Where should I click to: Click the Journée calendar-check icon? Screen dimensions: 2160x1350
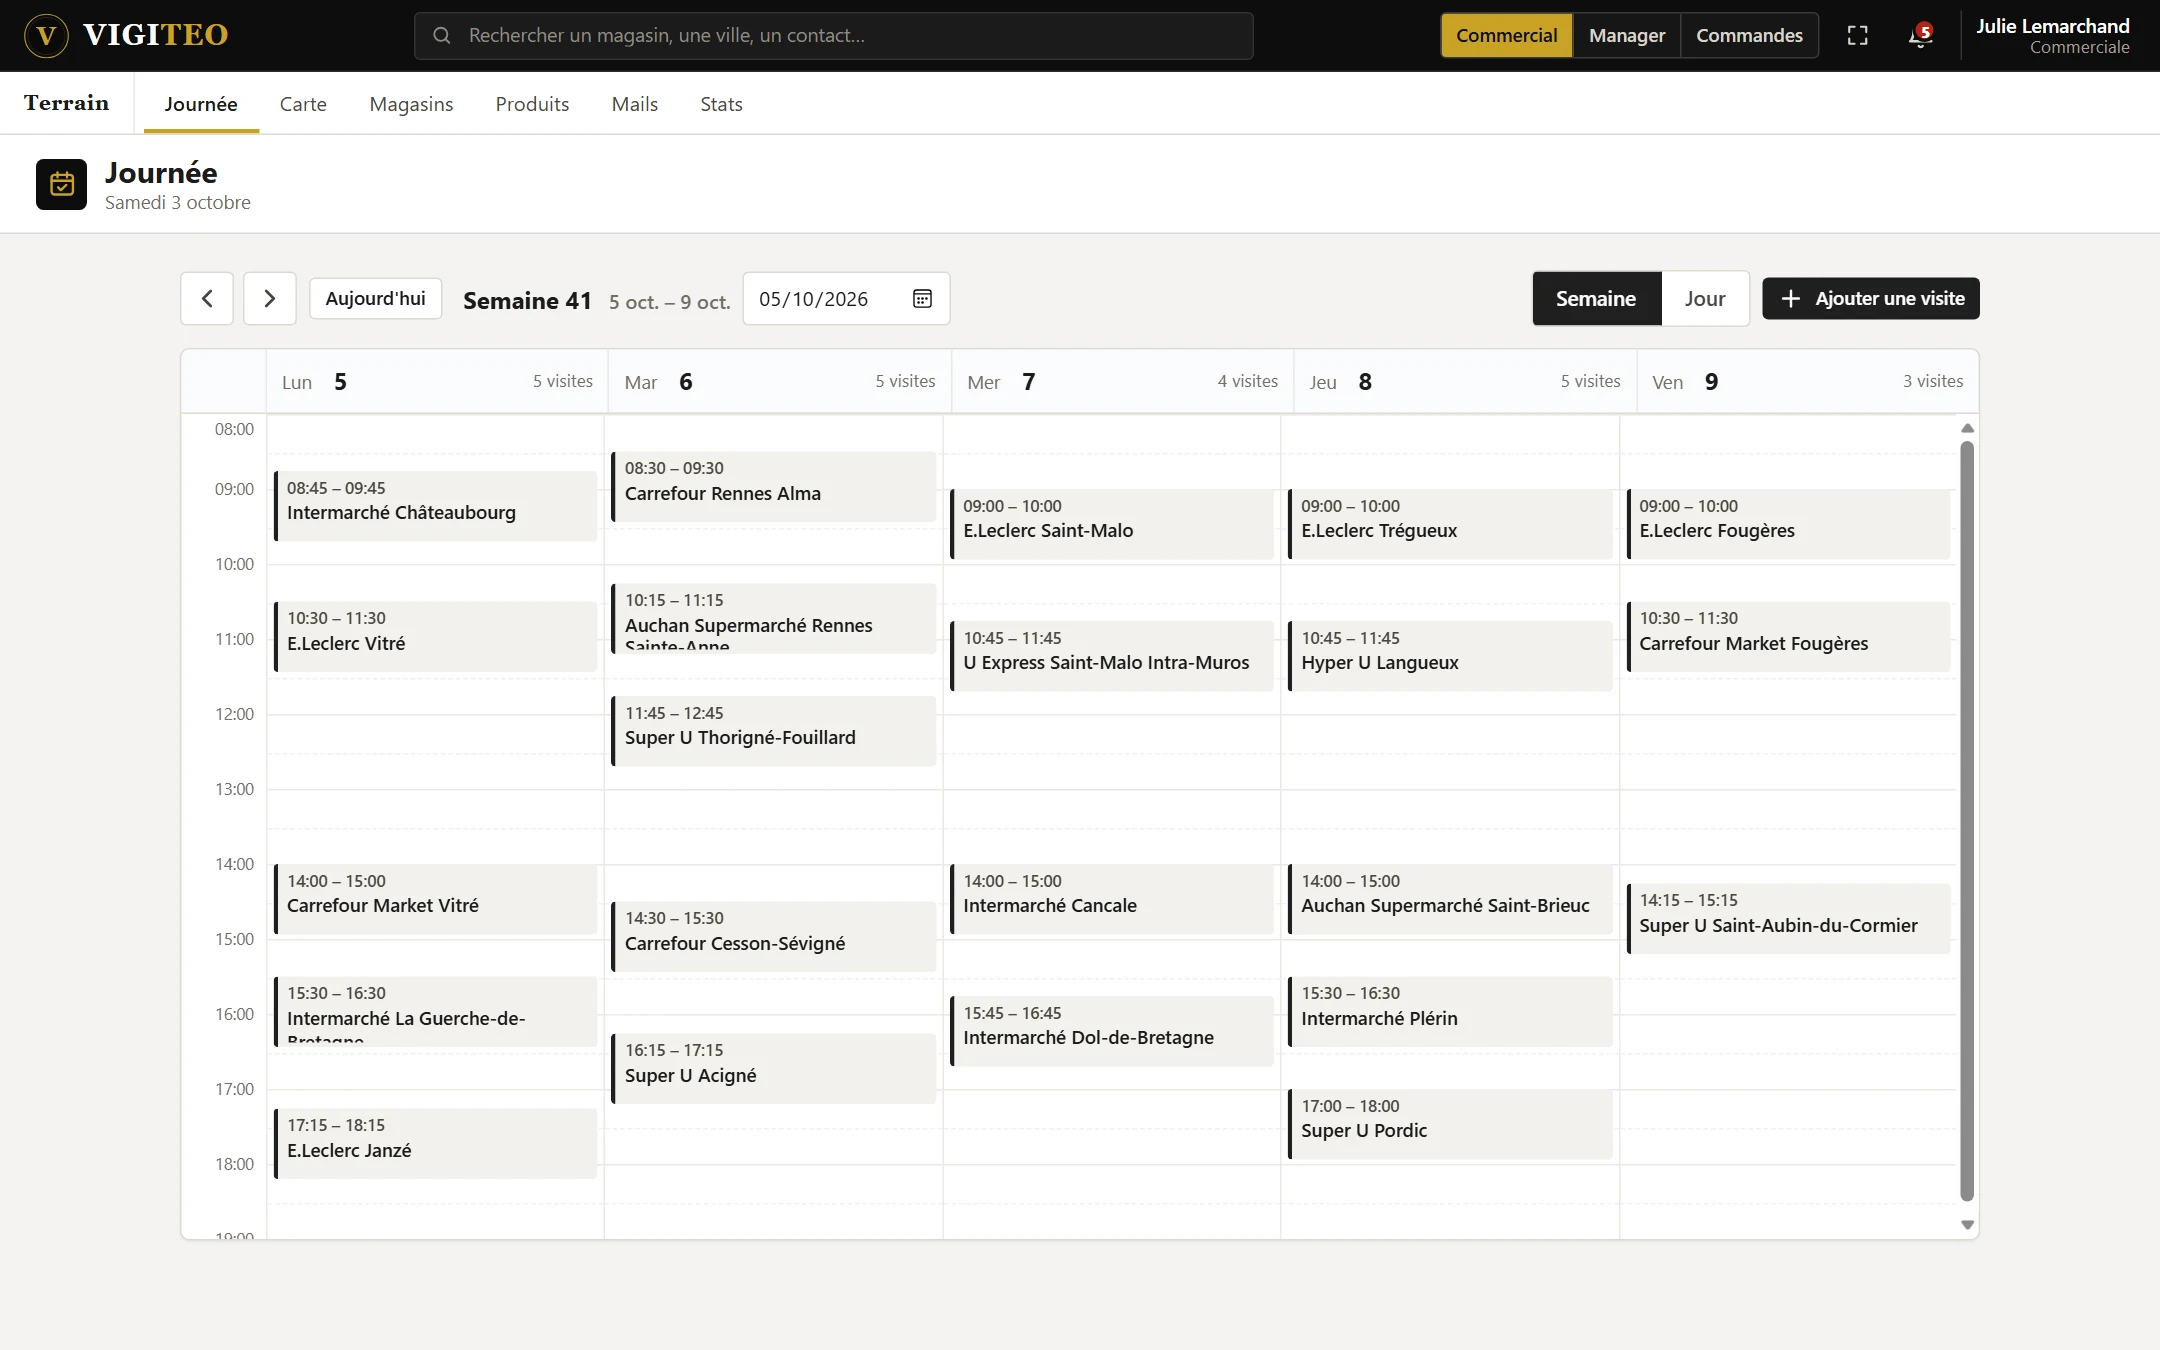click(x=62, y=184)
